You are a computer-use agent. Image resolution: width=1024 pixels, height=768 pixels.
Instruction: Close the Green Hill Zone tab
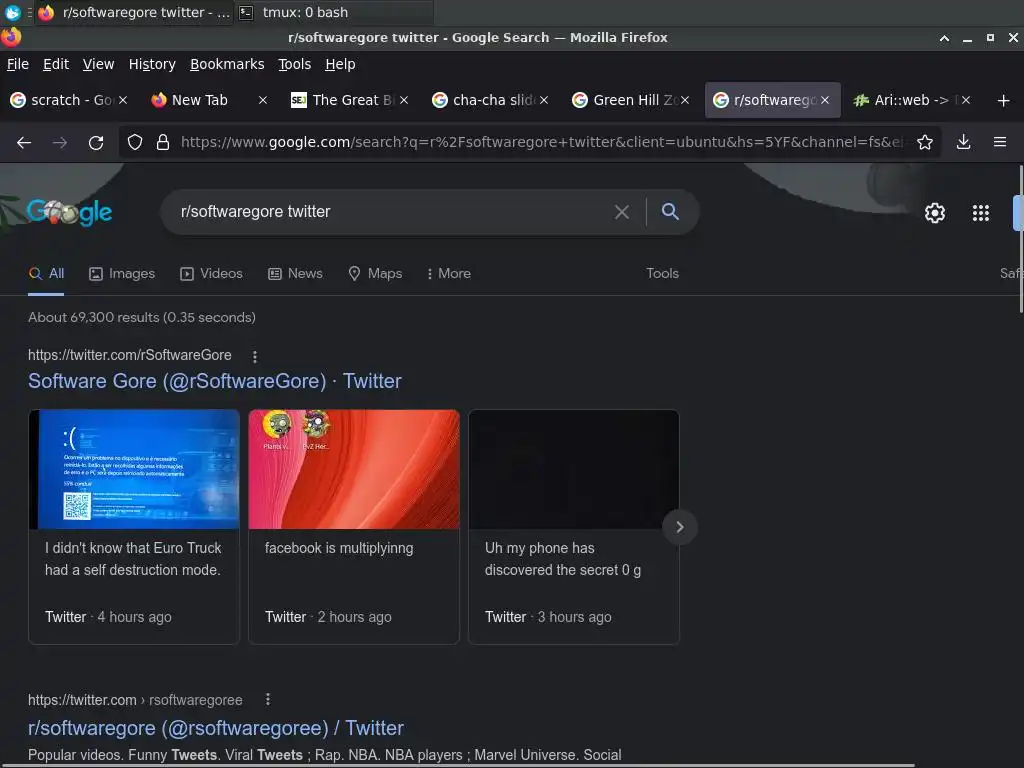tap(684, 100)
